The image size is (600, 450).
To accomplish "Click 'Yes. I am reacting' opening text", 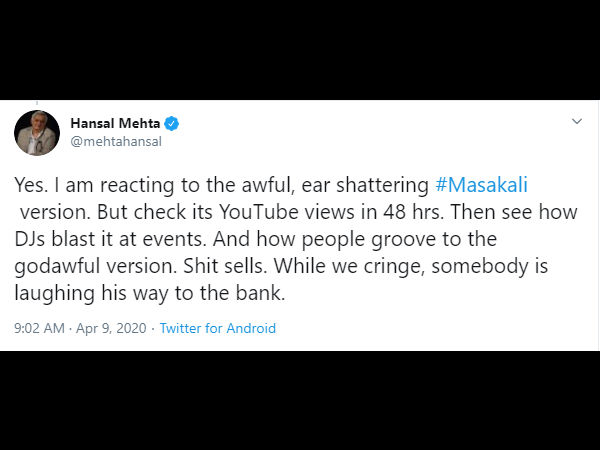I will coord(93,184).
